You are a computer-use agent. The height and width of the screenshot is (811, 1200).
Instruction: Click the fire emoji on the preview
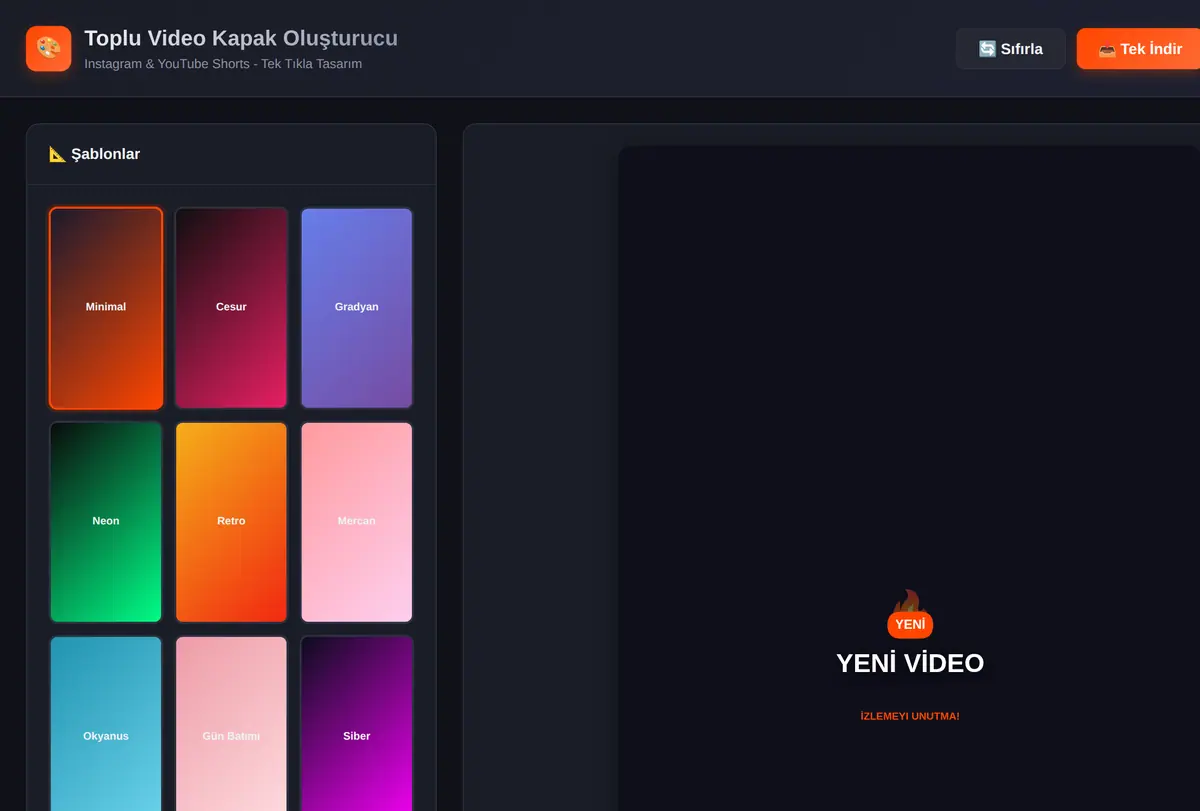coord(906,601)
